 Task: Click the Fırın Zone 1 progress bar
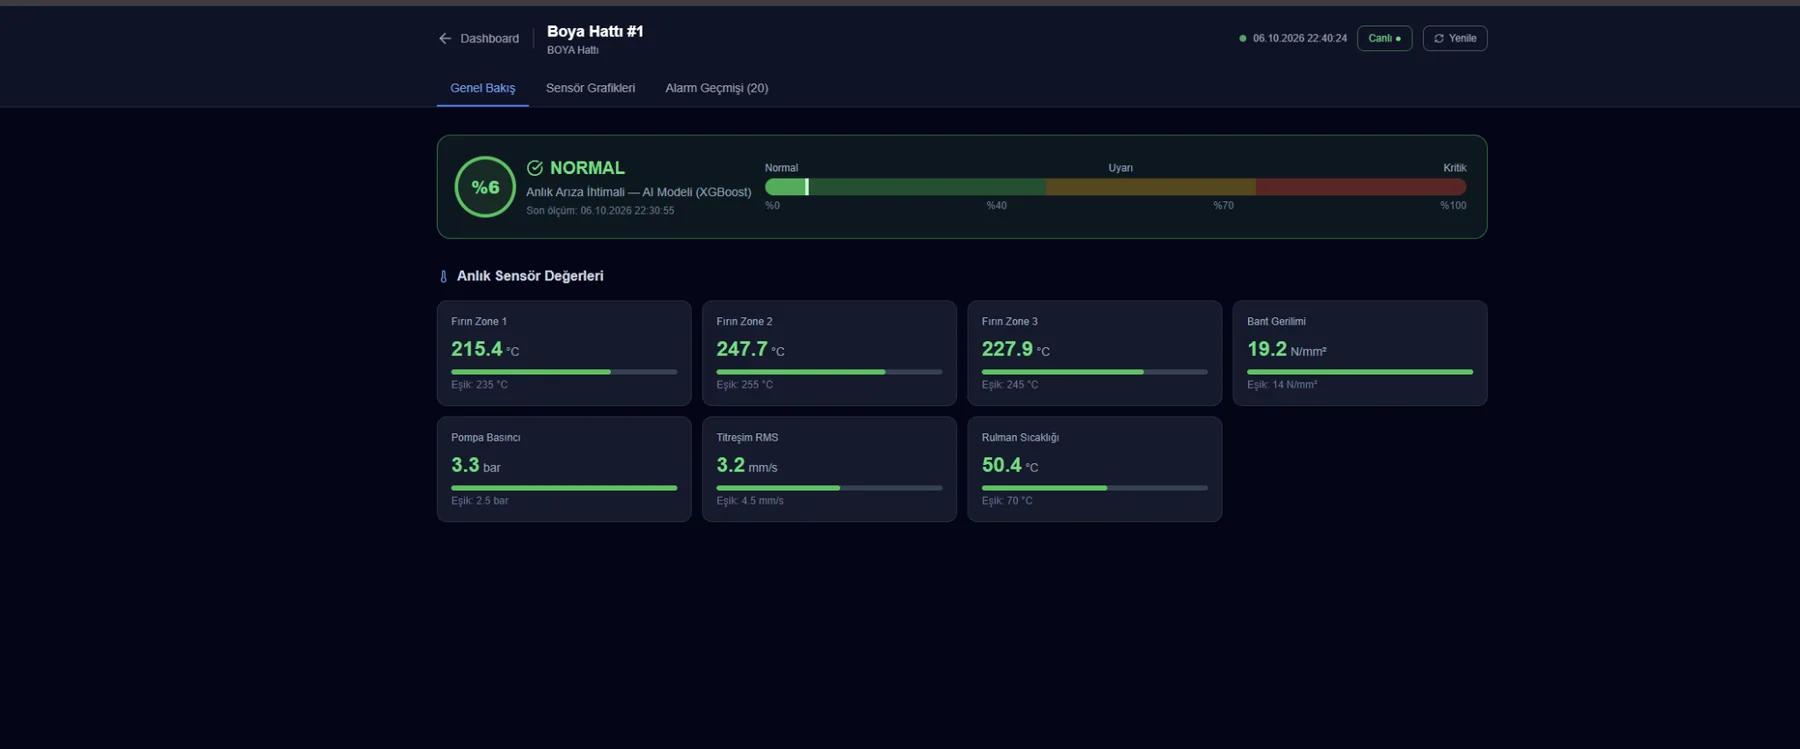(x=564, y=372)
